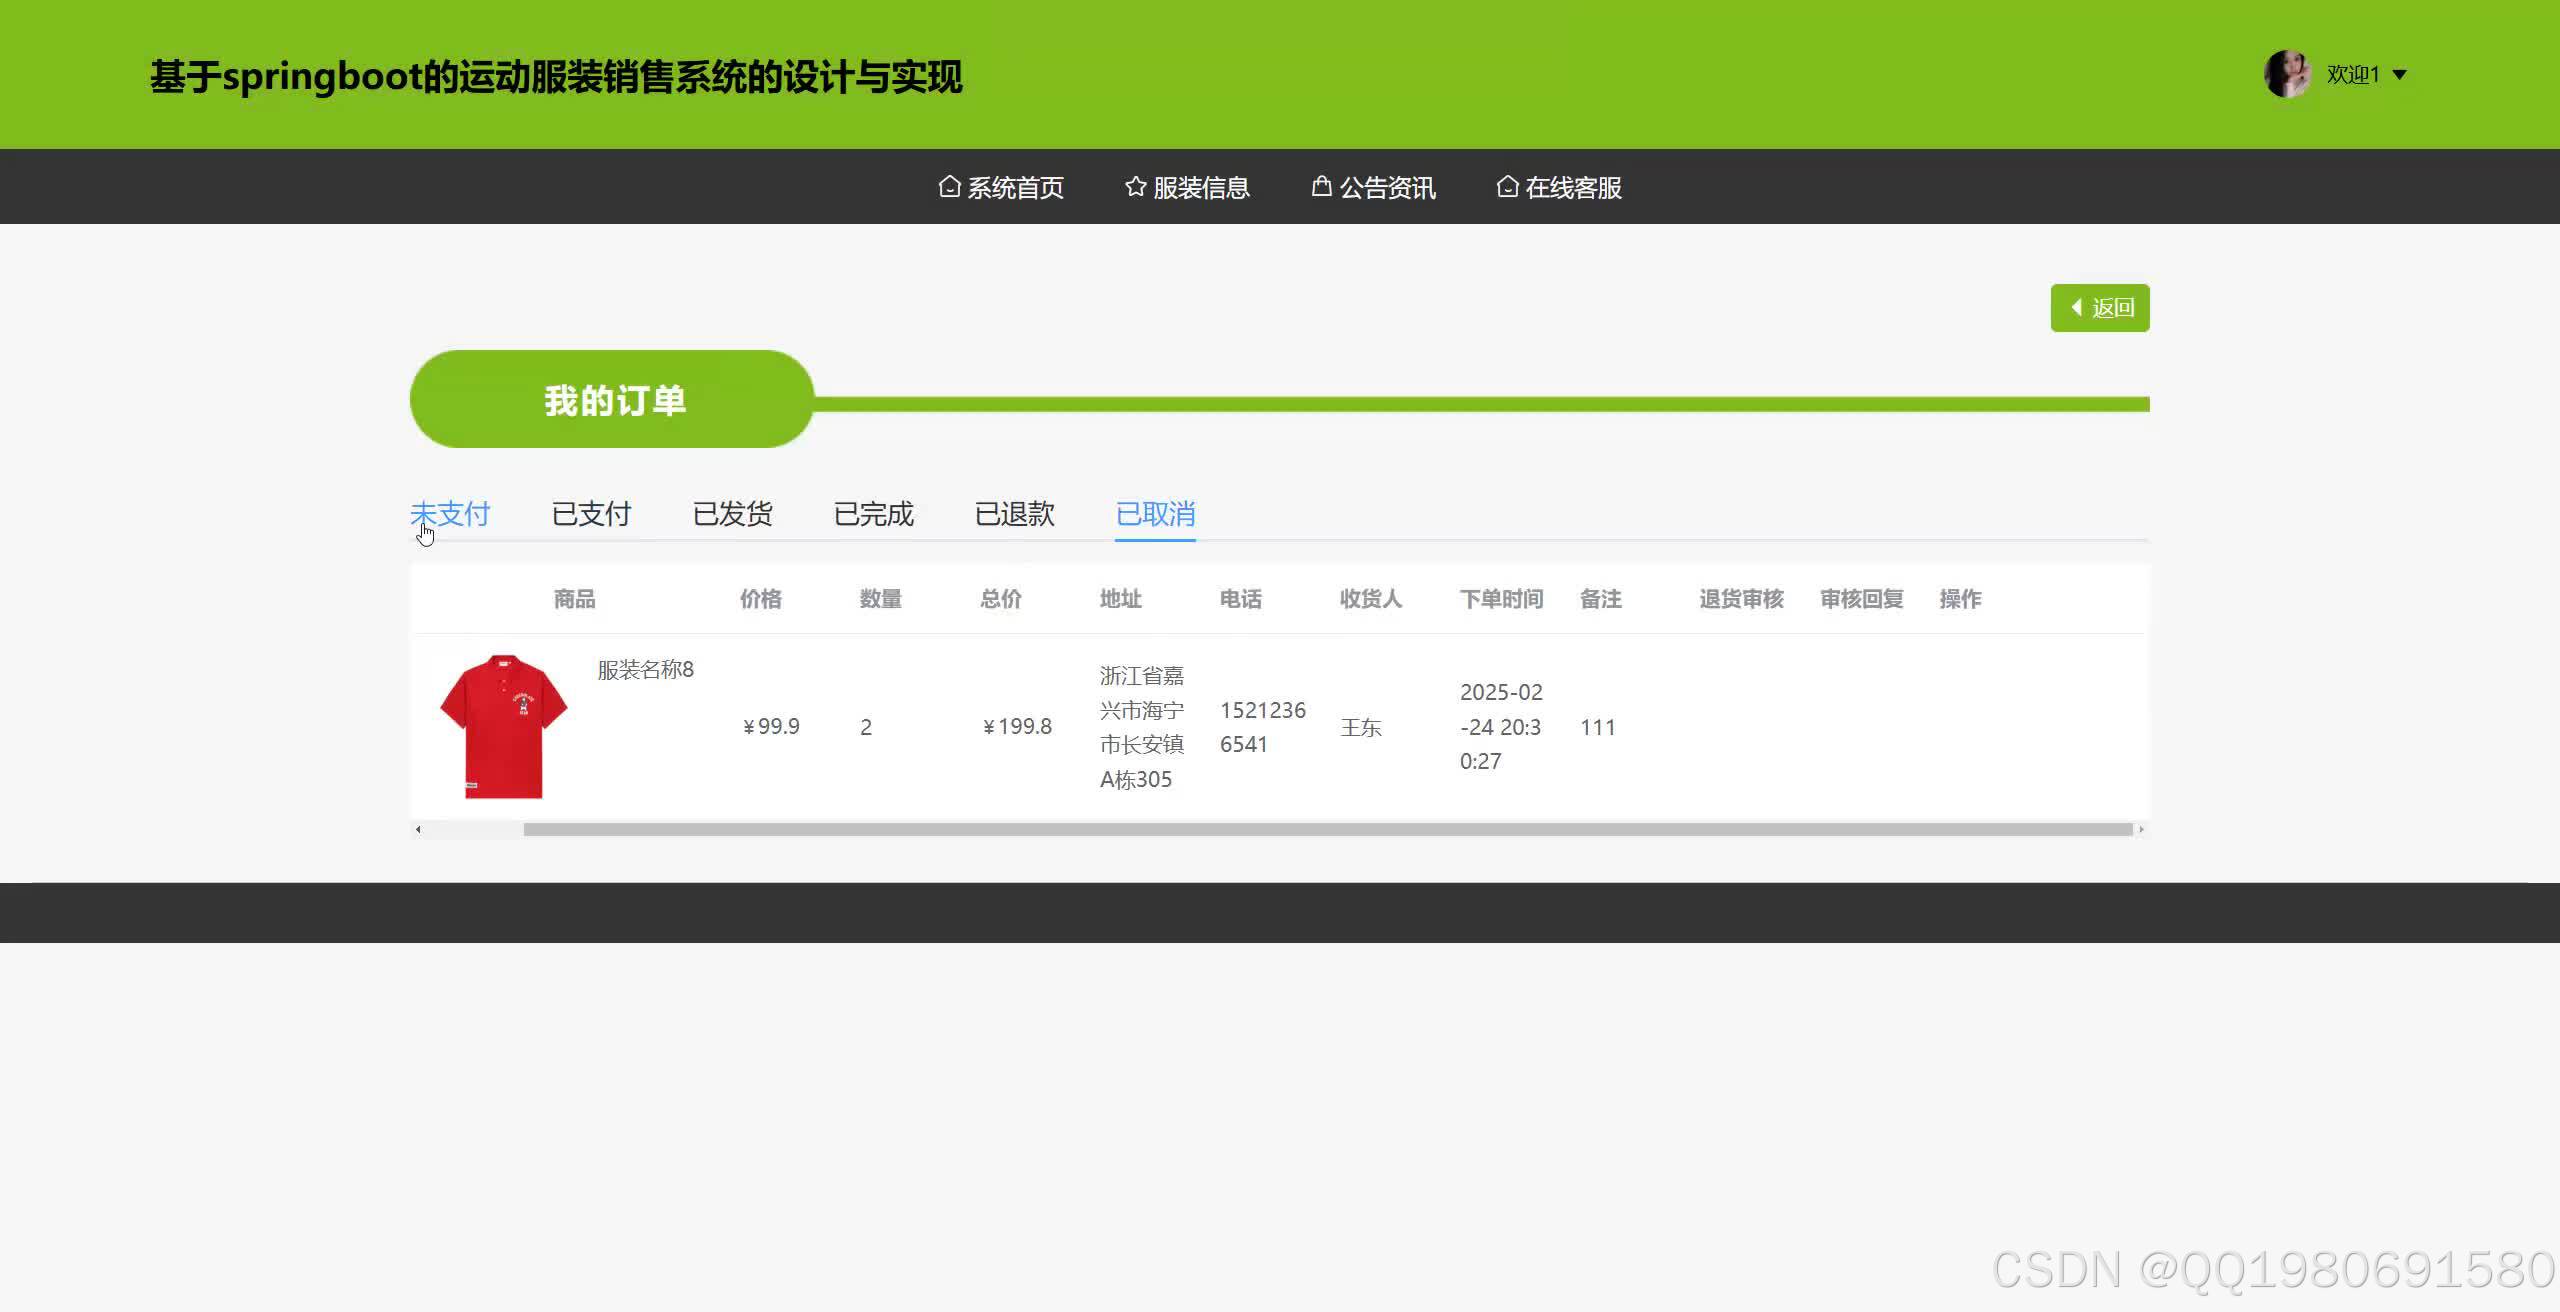The width and height of the screenshot is (2560, 1312).
Task: Click the star icon beside 服装信息
Action: pos(1135,187)
